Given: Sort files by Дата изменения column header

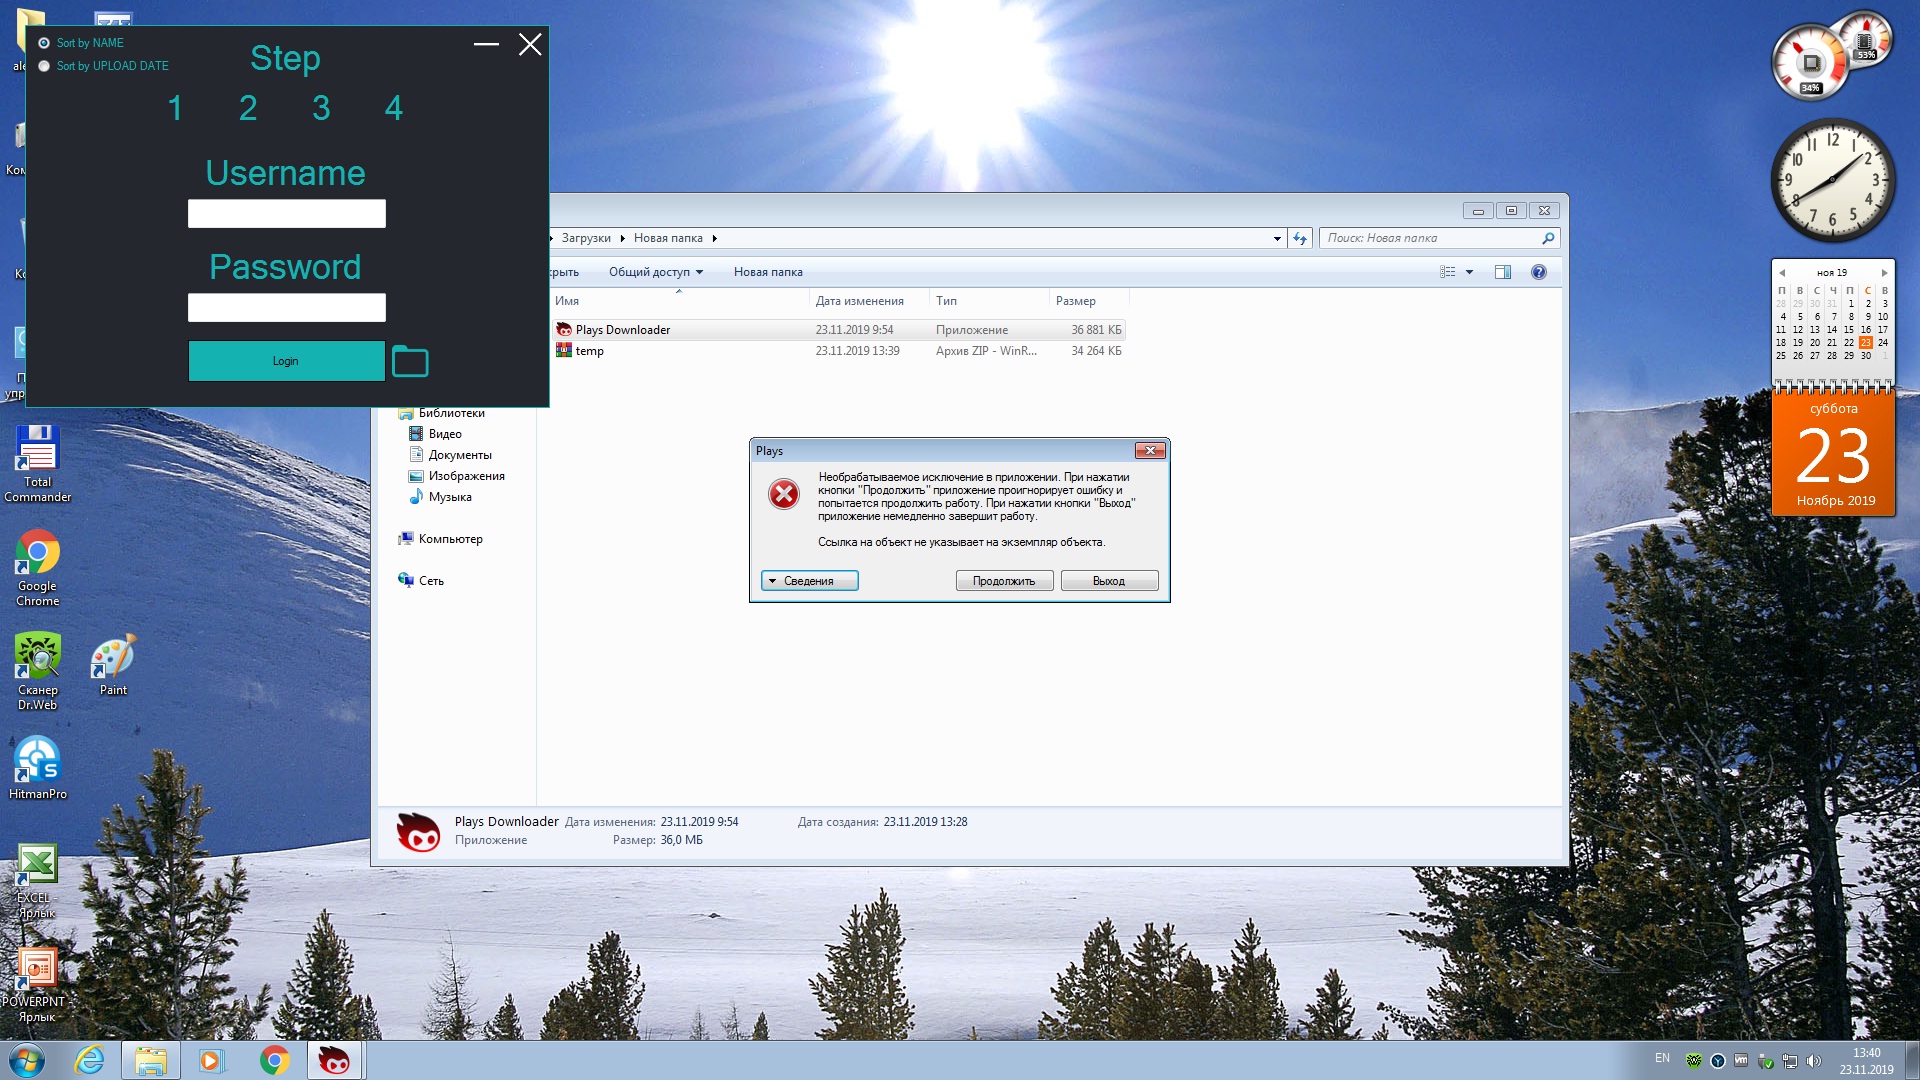Looking at the screenshot, I should pos(860,301).
